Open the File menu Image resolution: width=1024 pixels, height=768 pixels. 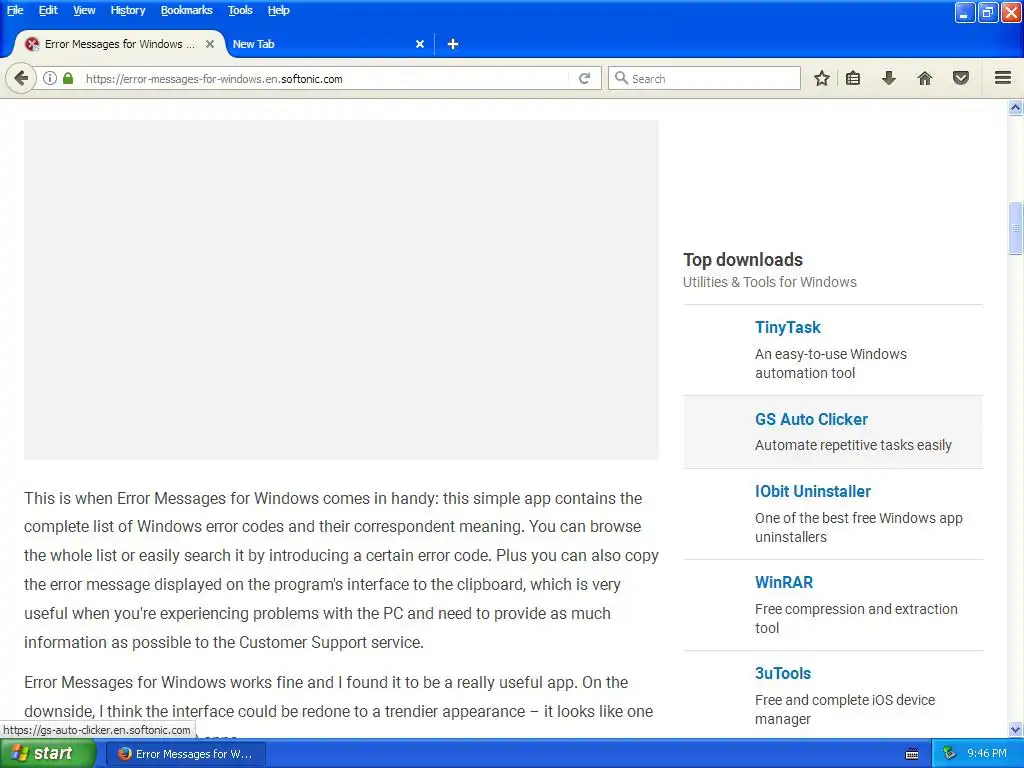point(15,10)
